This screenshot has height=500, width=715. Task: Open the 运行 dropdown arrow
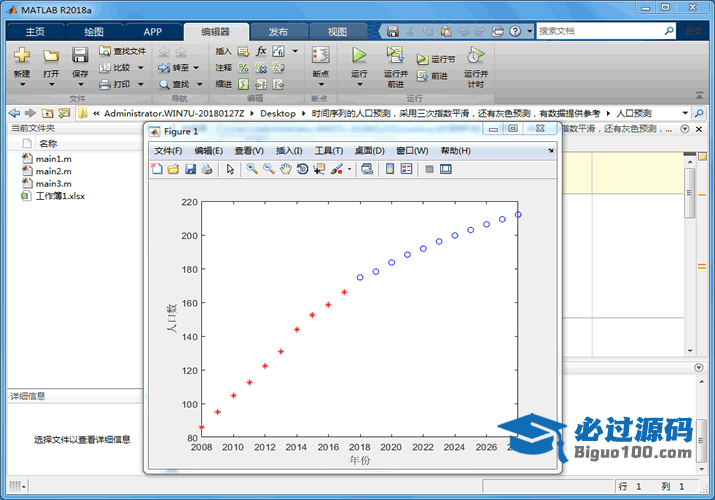tap(359, 84)
